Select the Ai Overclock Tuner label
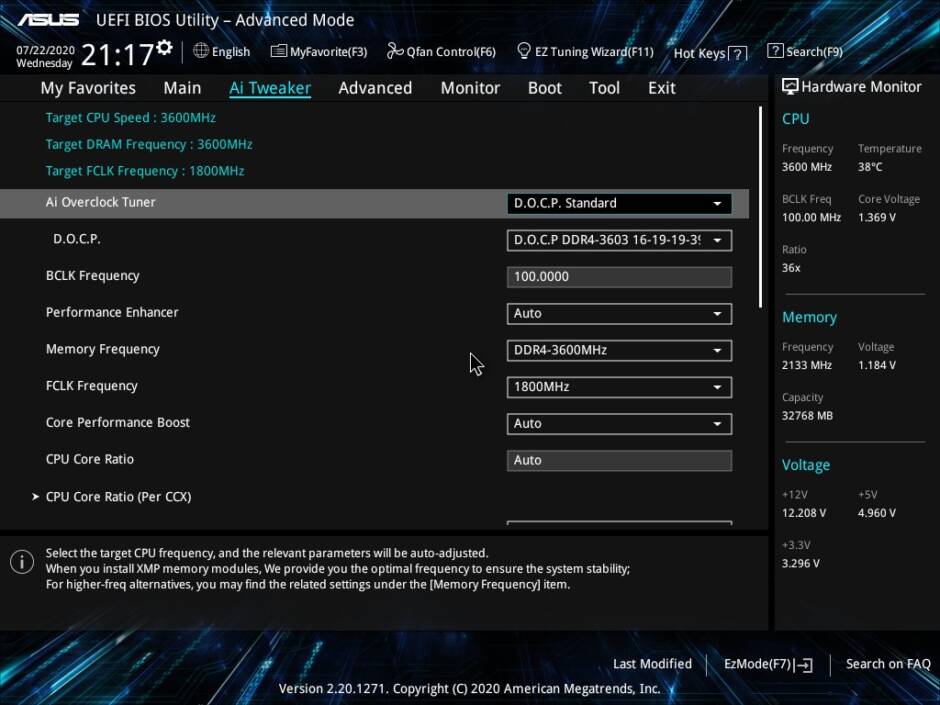Image resolution: width=940 pixels, height=705 pixels. click(x=101, y=202)
